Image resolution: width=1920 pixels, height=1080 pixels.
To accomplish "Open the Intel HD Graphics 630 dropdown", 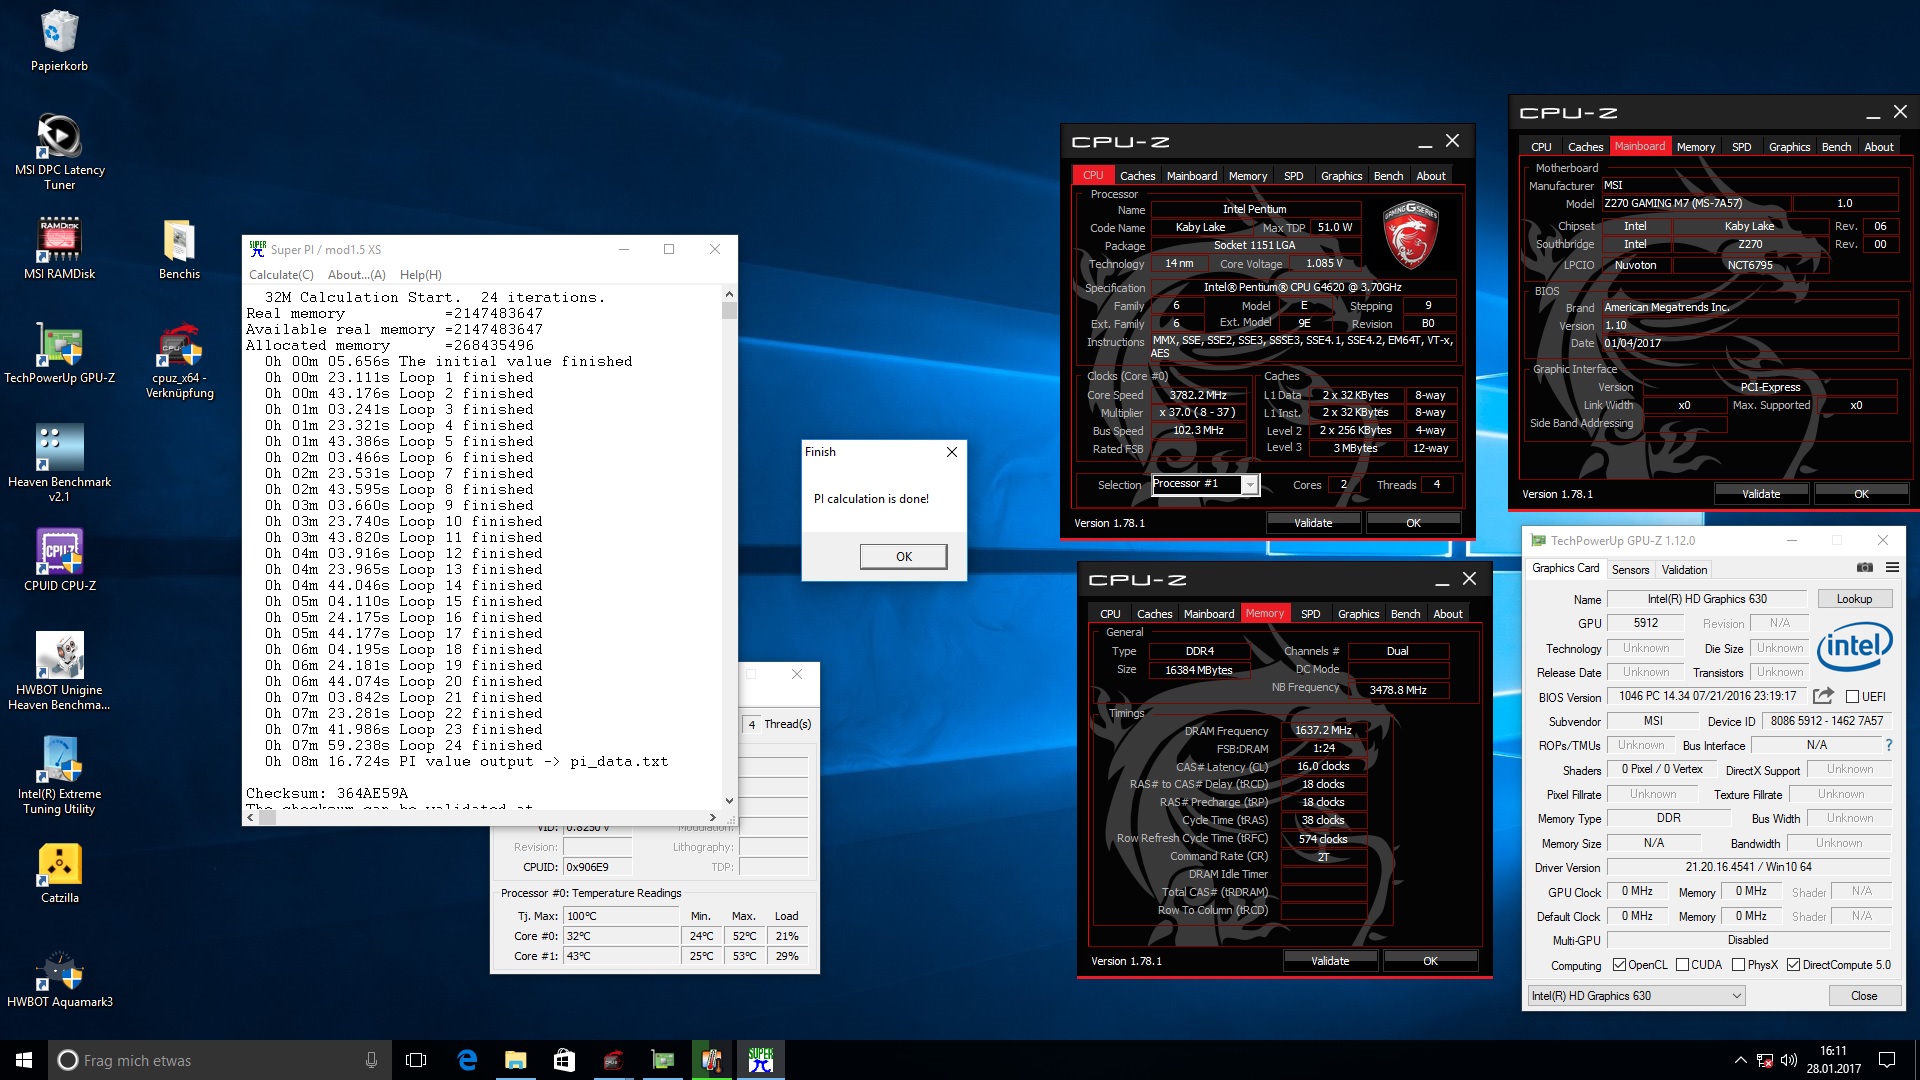I will coord(1636,996).
